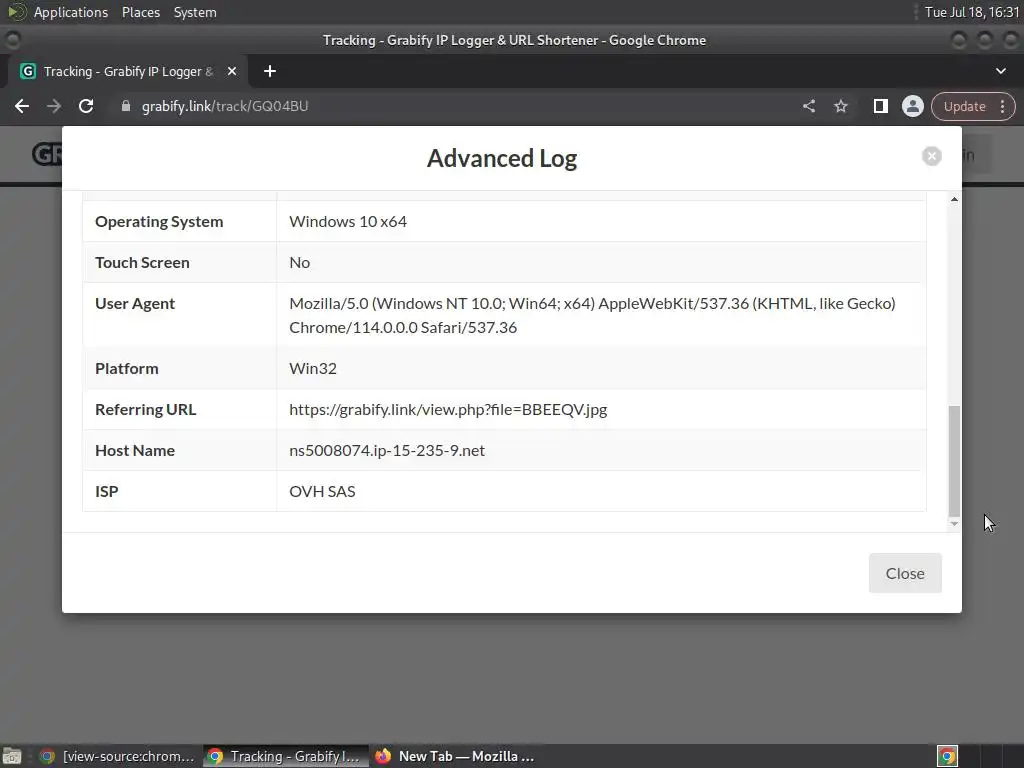Open the Places menu

[140, 12]
